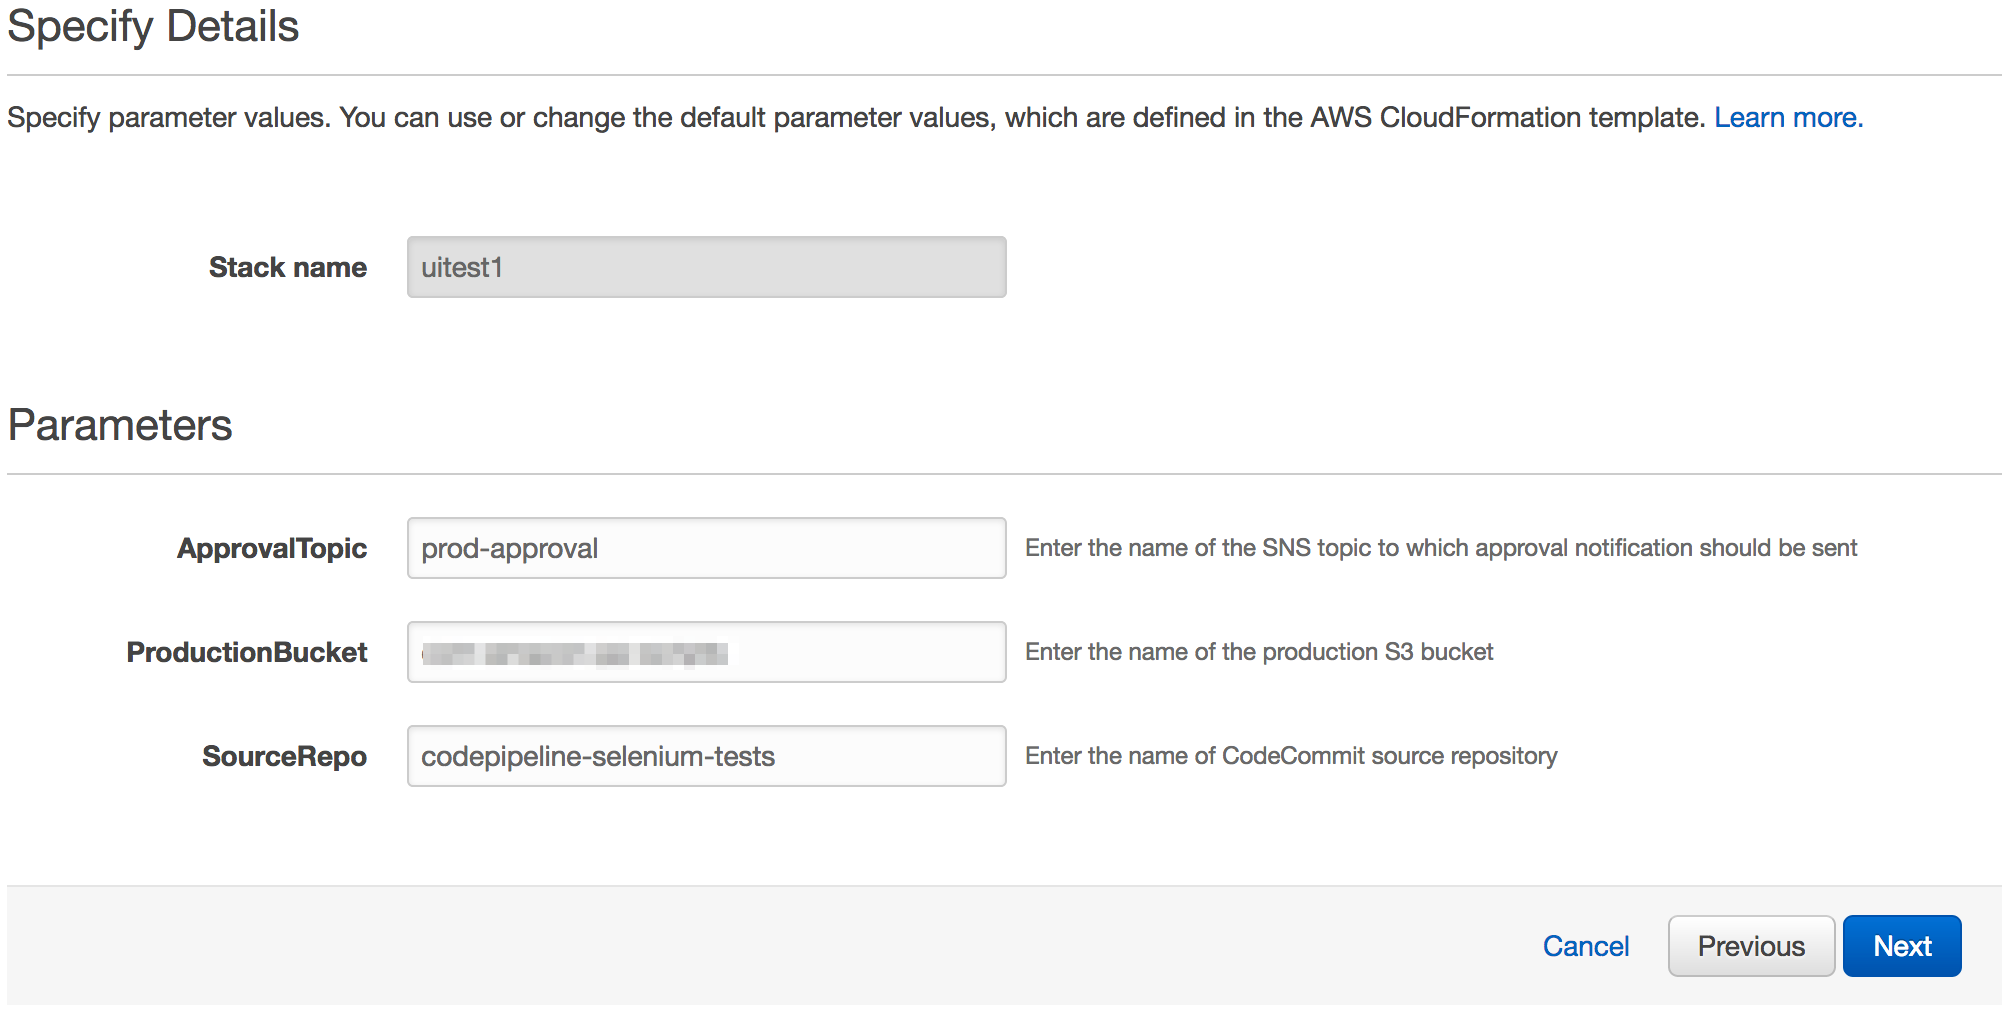Click the Stack name input field

706,267
